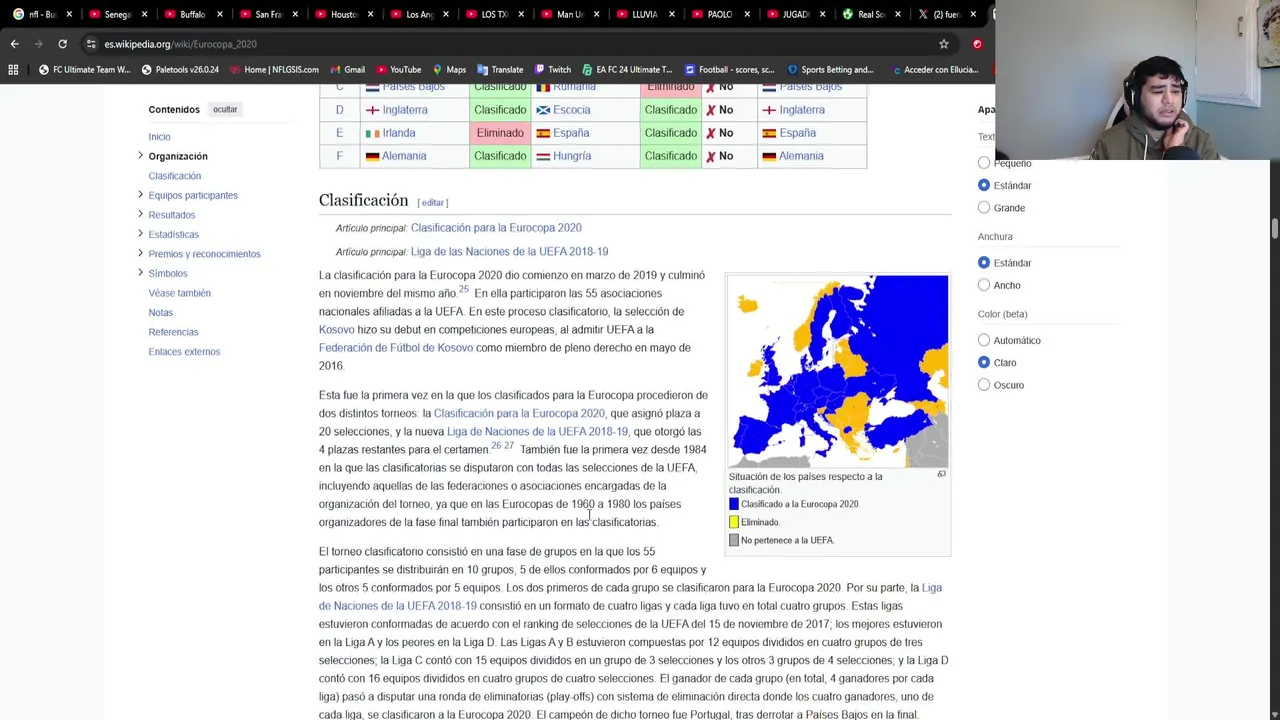Jump to Clasificación in contents
The width and height of the screenshot is (1280, 720).
coord(175,176)
